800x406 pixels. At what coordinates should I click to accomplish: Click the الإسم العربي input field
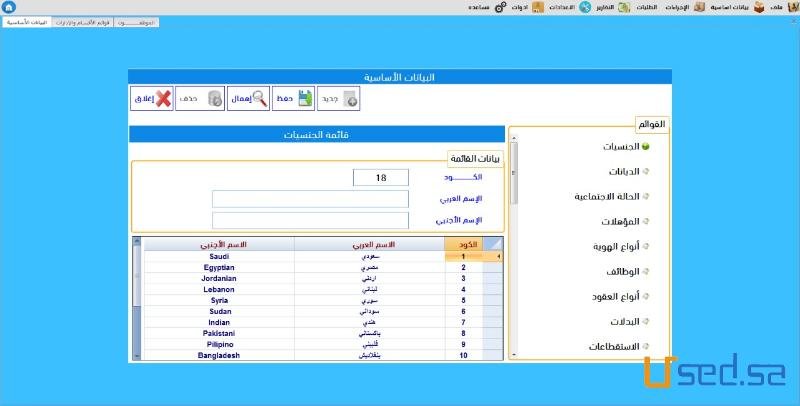310,199
